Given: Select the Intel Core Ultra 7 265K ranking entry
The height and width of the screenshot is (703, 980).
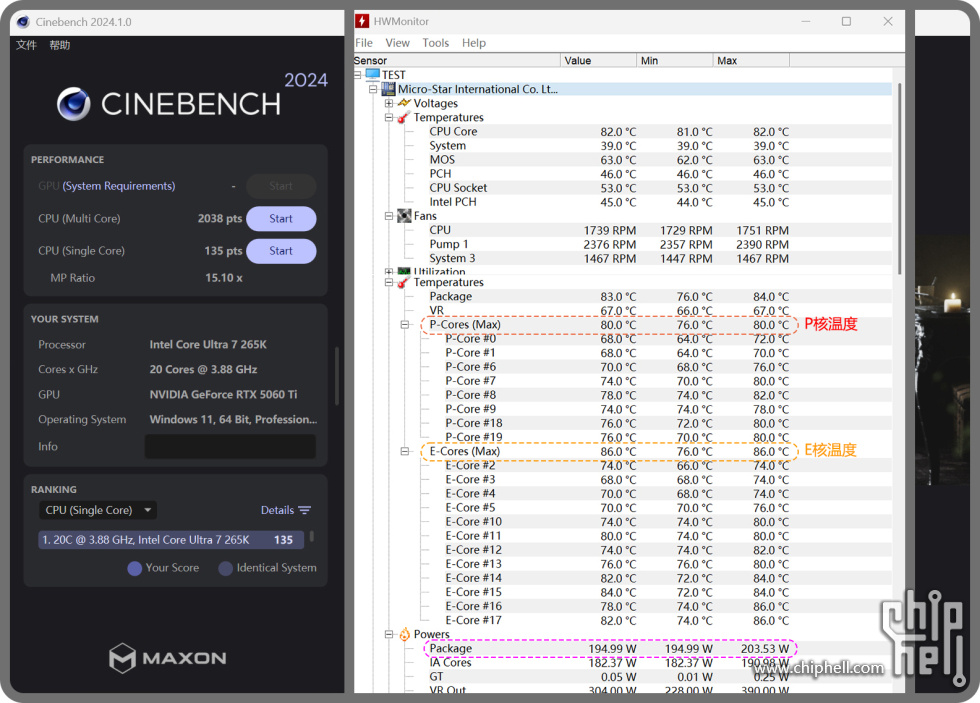Looking at the screenshot, I should 171,540.
